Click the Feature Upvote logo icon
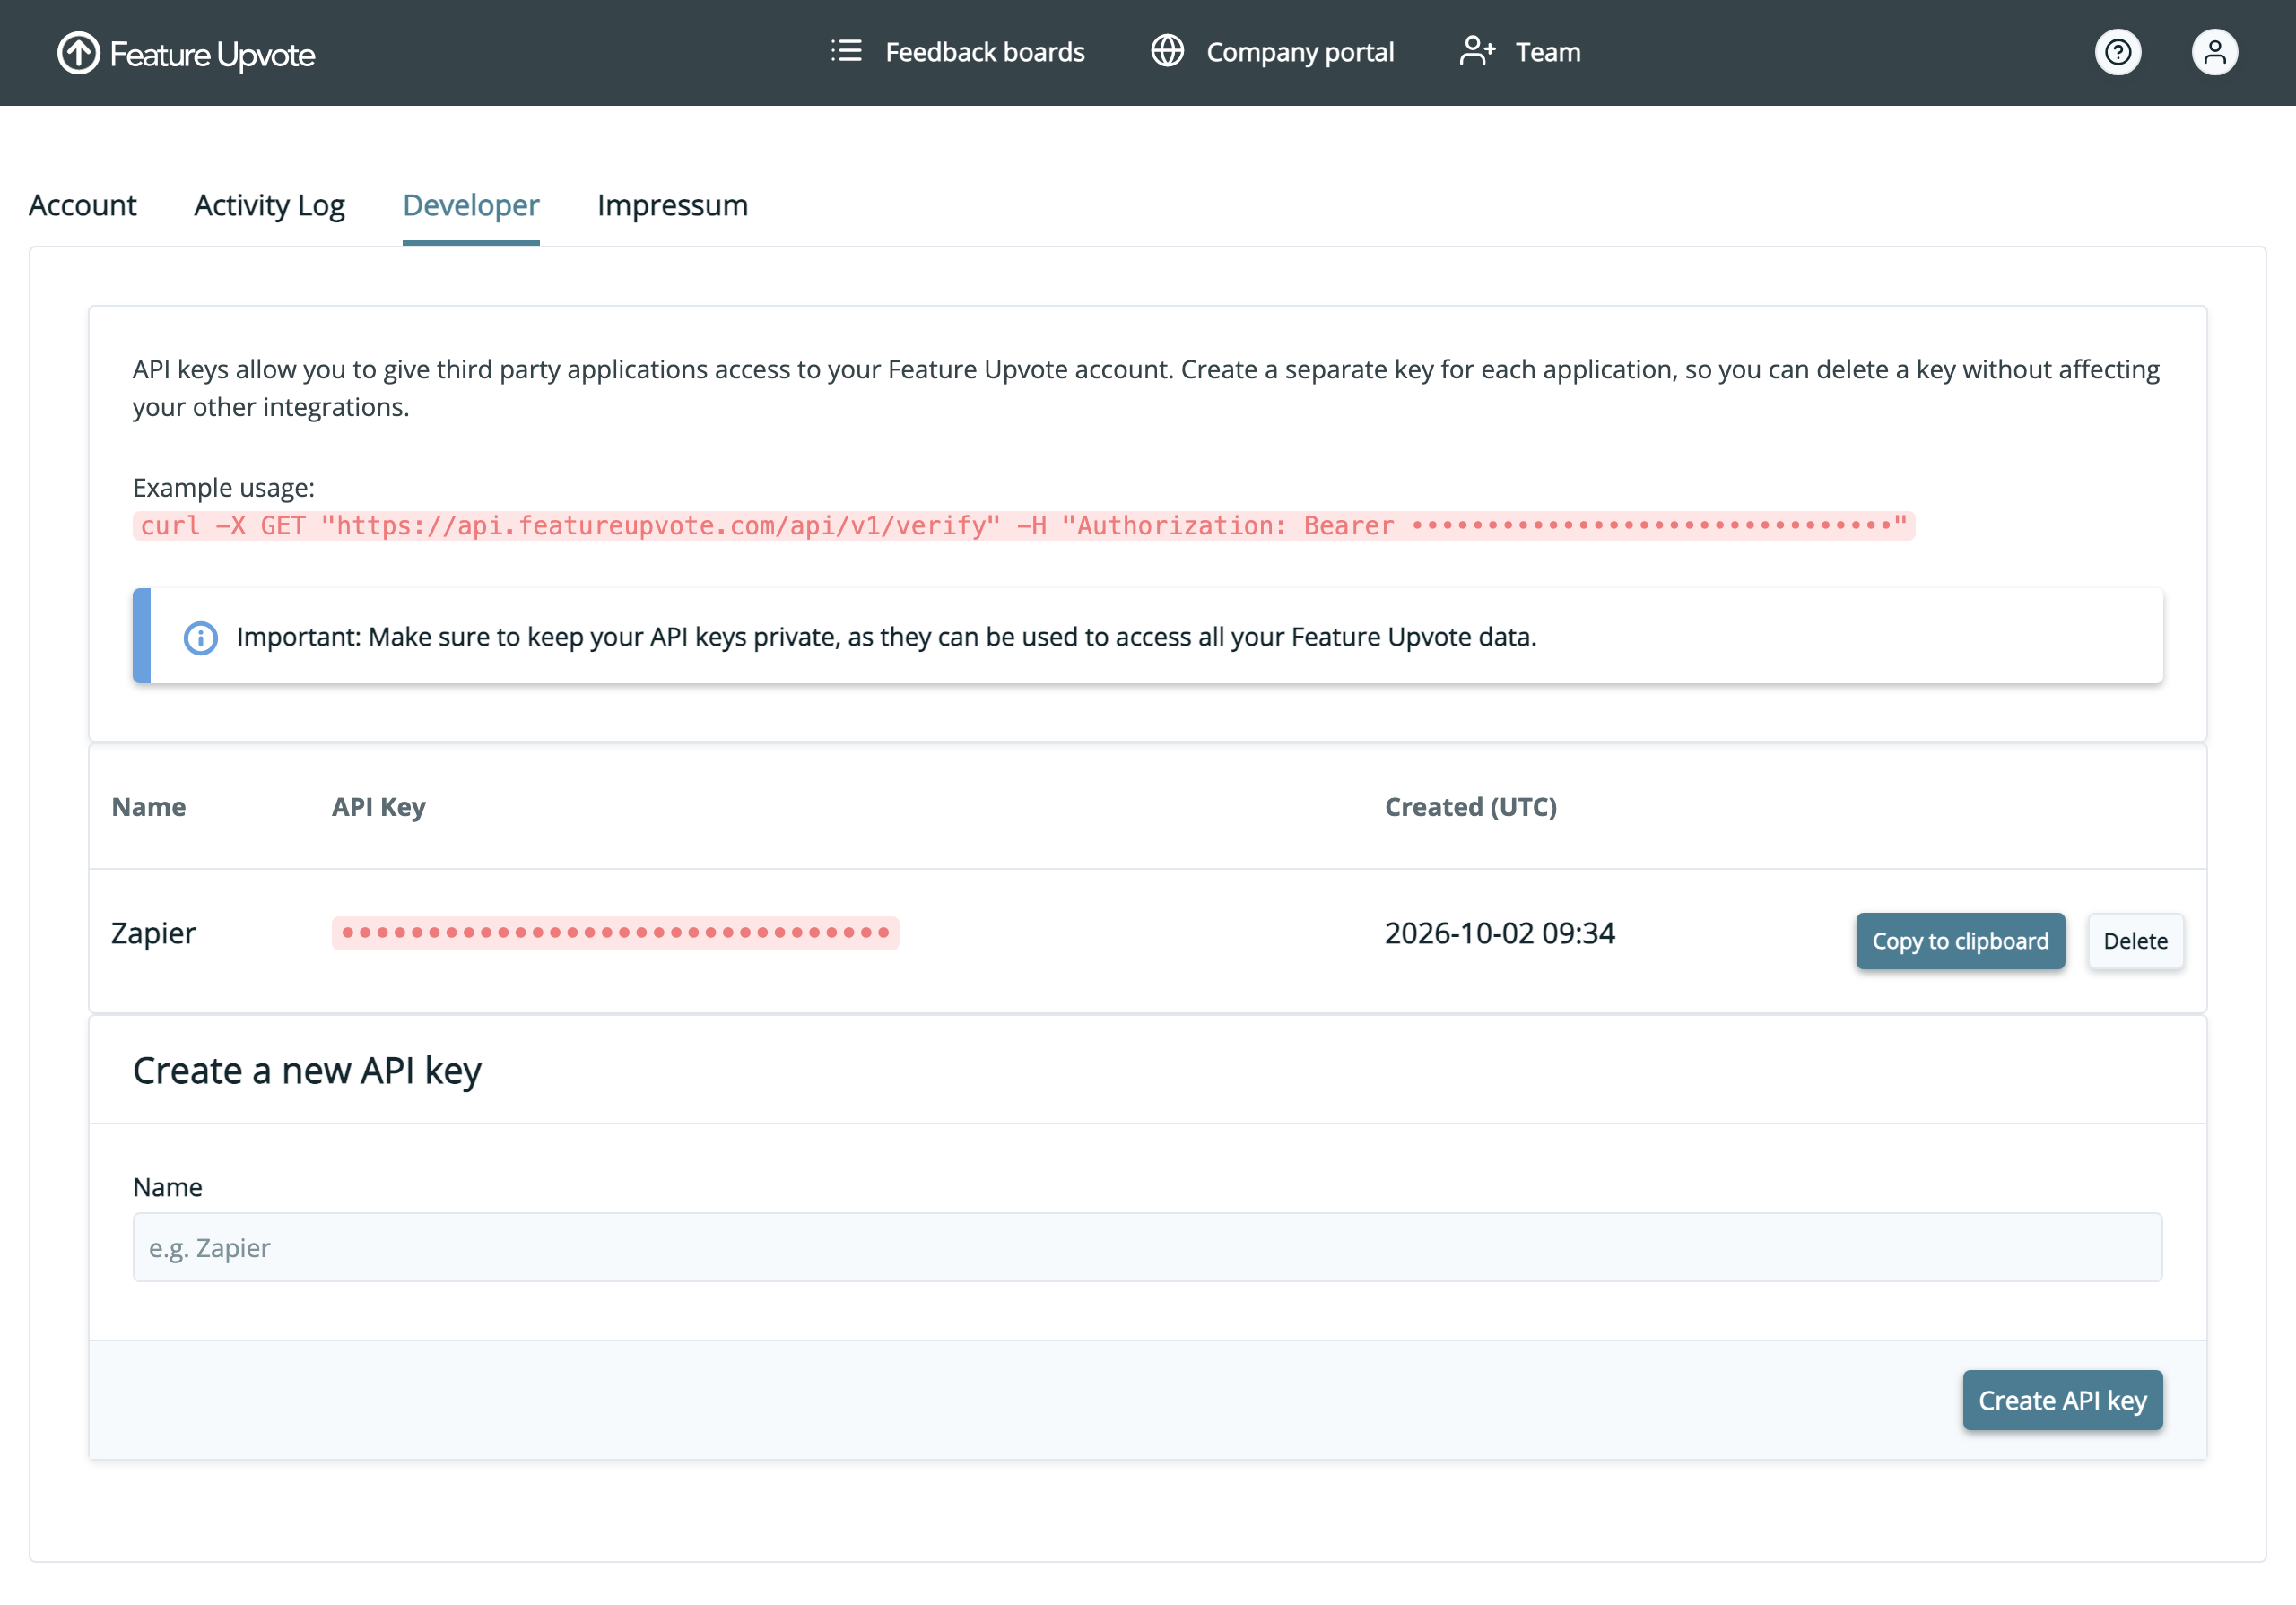This screenshot has width=2296, height=1605. [78, 53]
